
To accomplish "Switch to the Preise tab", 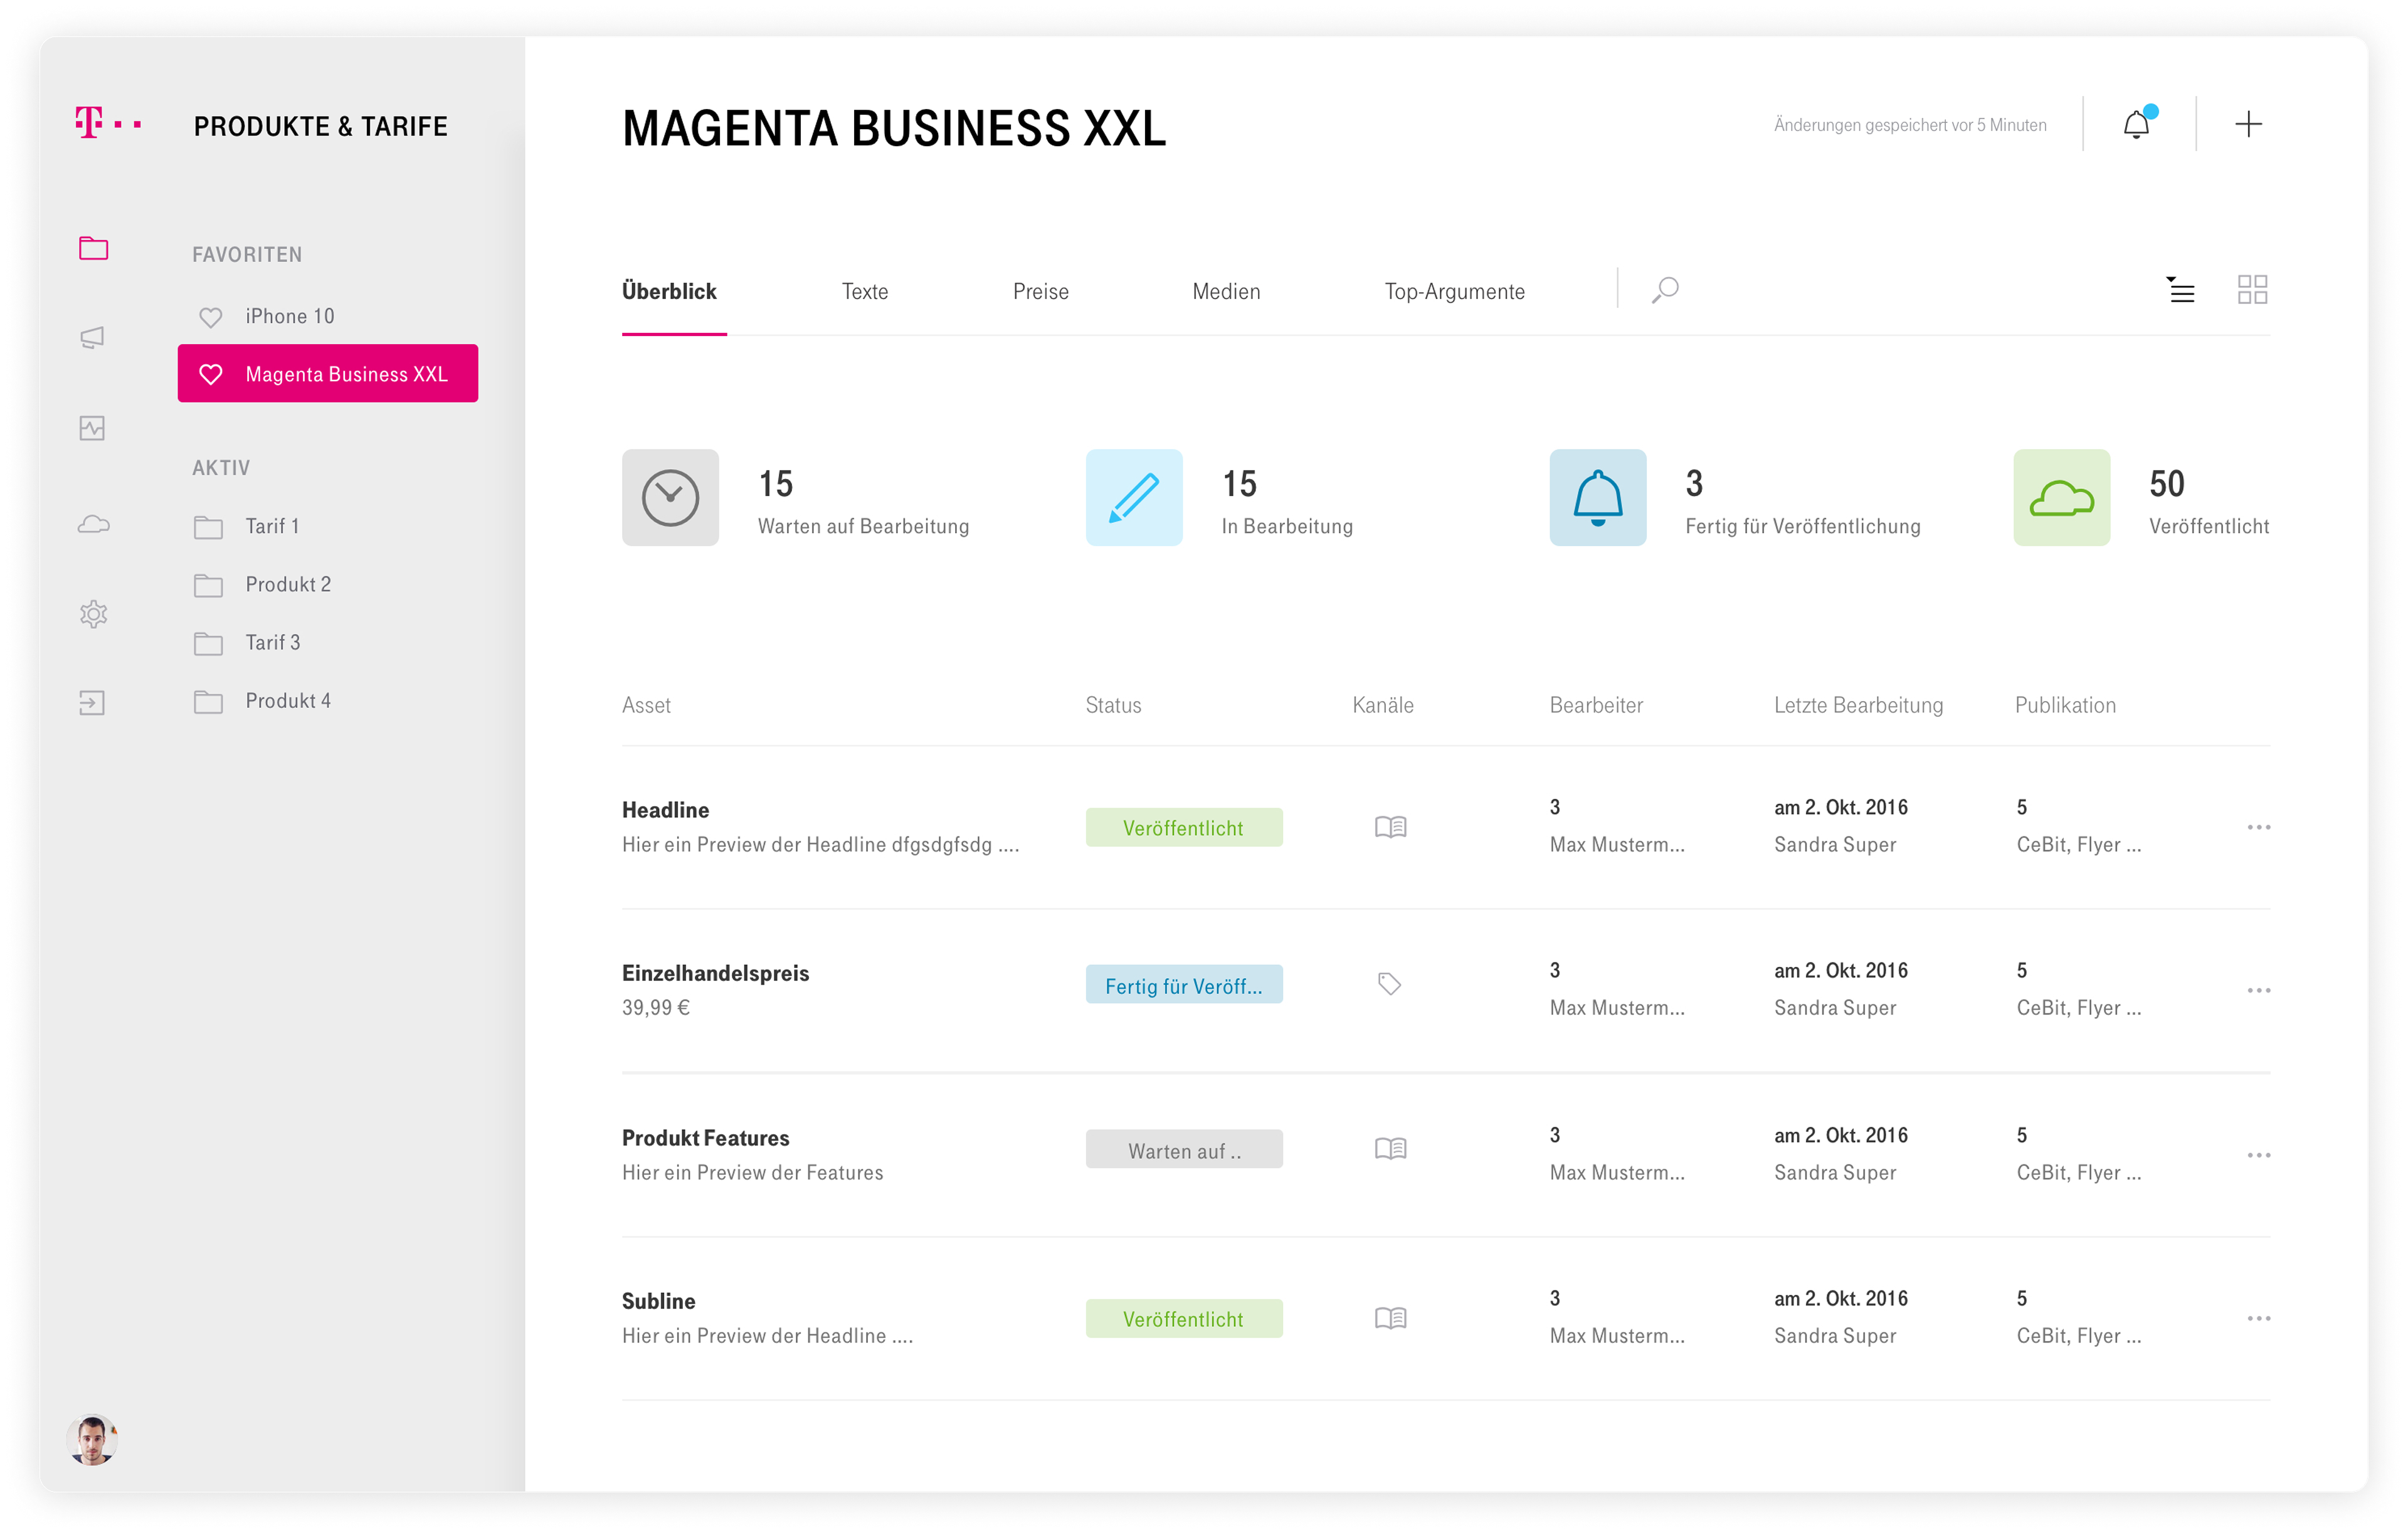I will 1040,291.
